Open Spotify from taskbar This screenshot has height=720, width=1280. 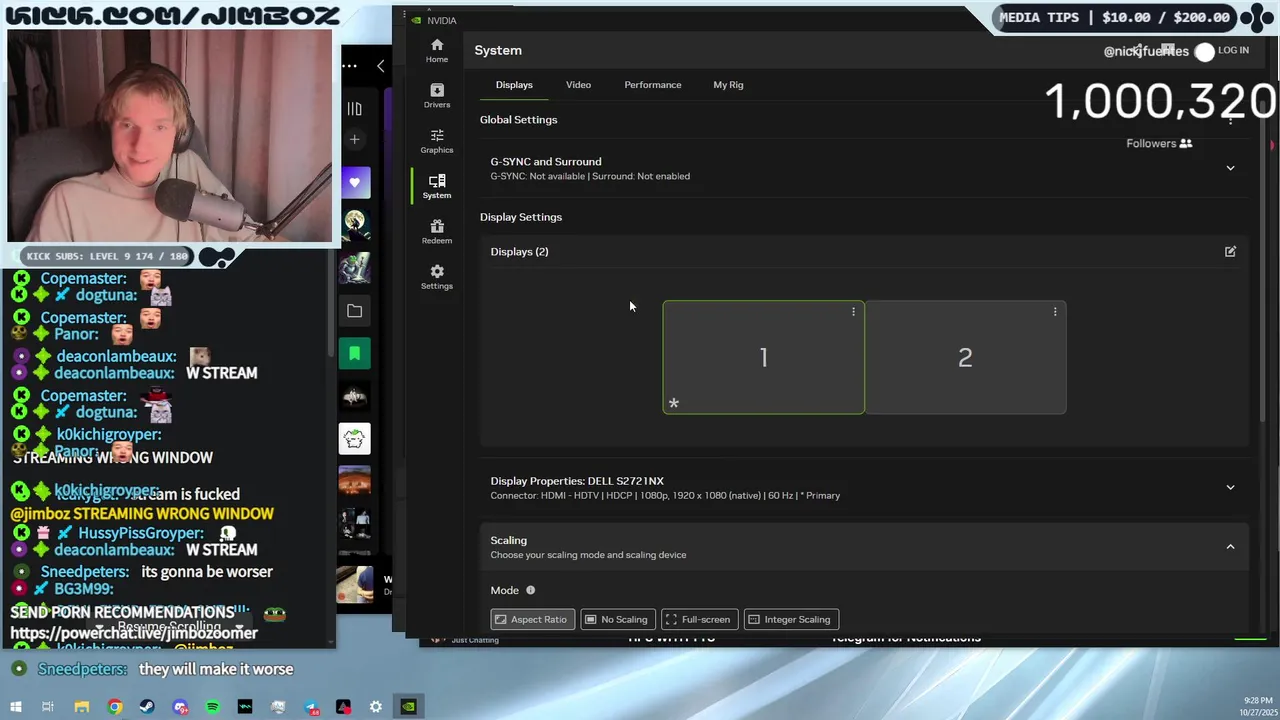tap(212, 707)
